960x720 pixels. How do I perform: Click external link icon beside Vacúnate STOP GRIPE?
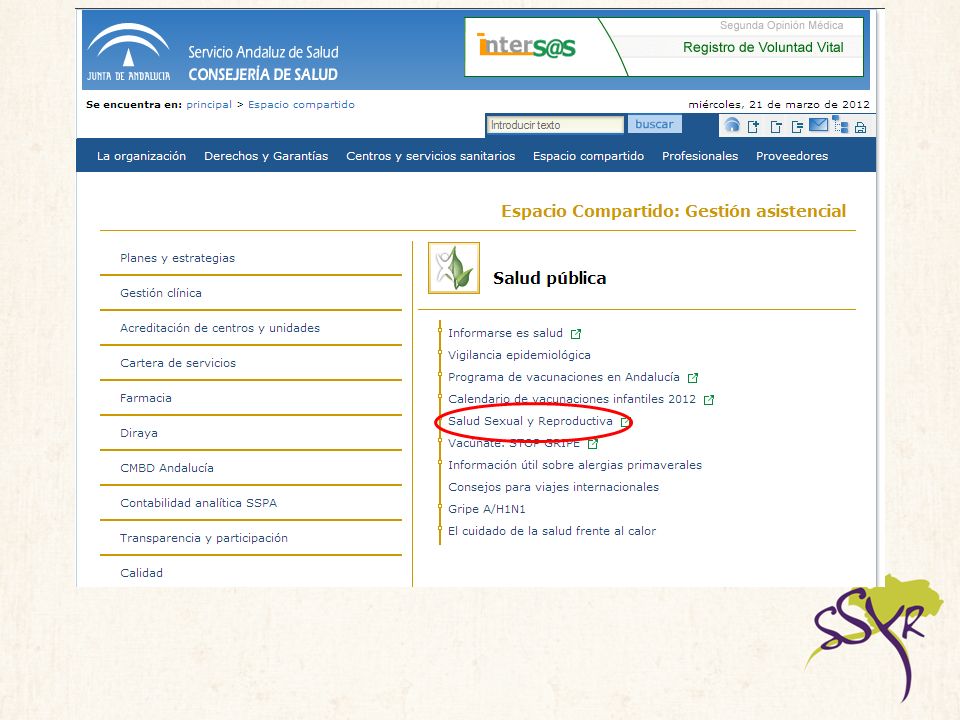coord(592,444)
